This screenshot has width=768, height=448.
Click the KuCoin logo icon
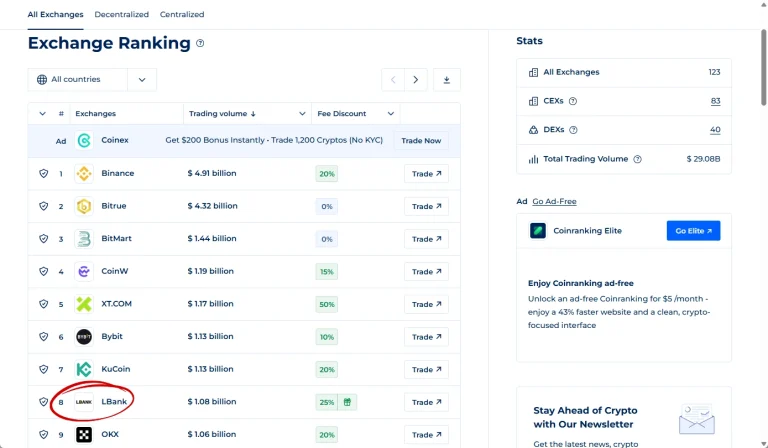84,369
